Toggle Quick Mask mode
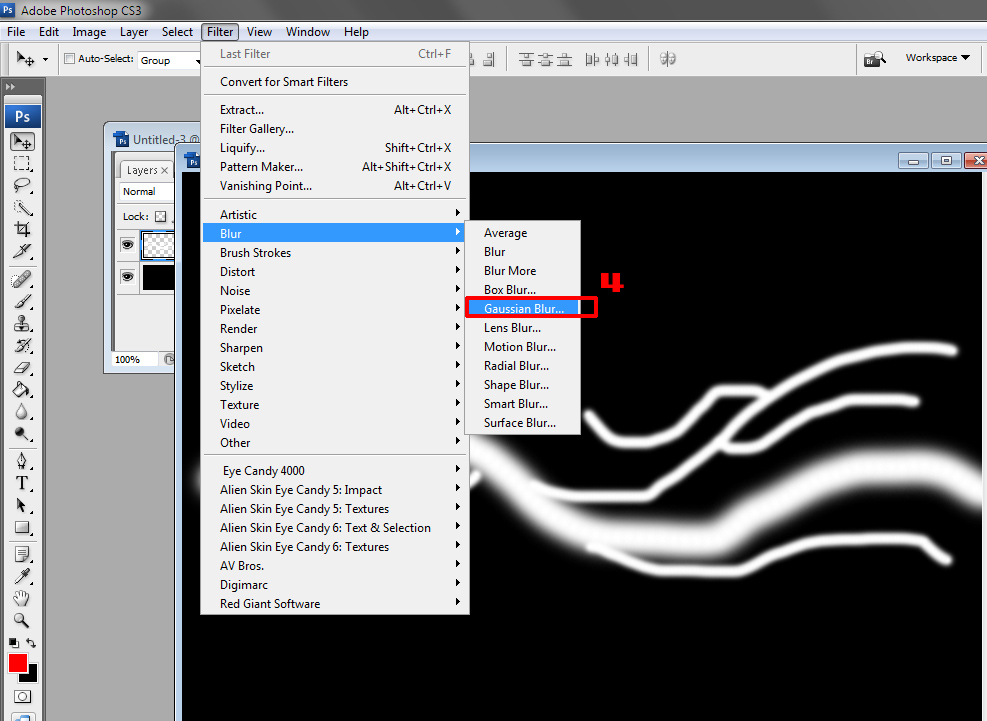Image resolution: width=987 pixels, height=721 pixels. click(x=22, y=696)
